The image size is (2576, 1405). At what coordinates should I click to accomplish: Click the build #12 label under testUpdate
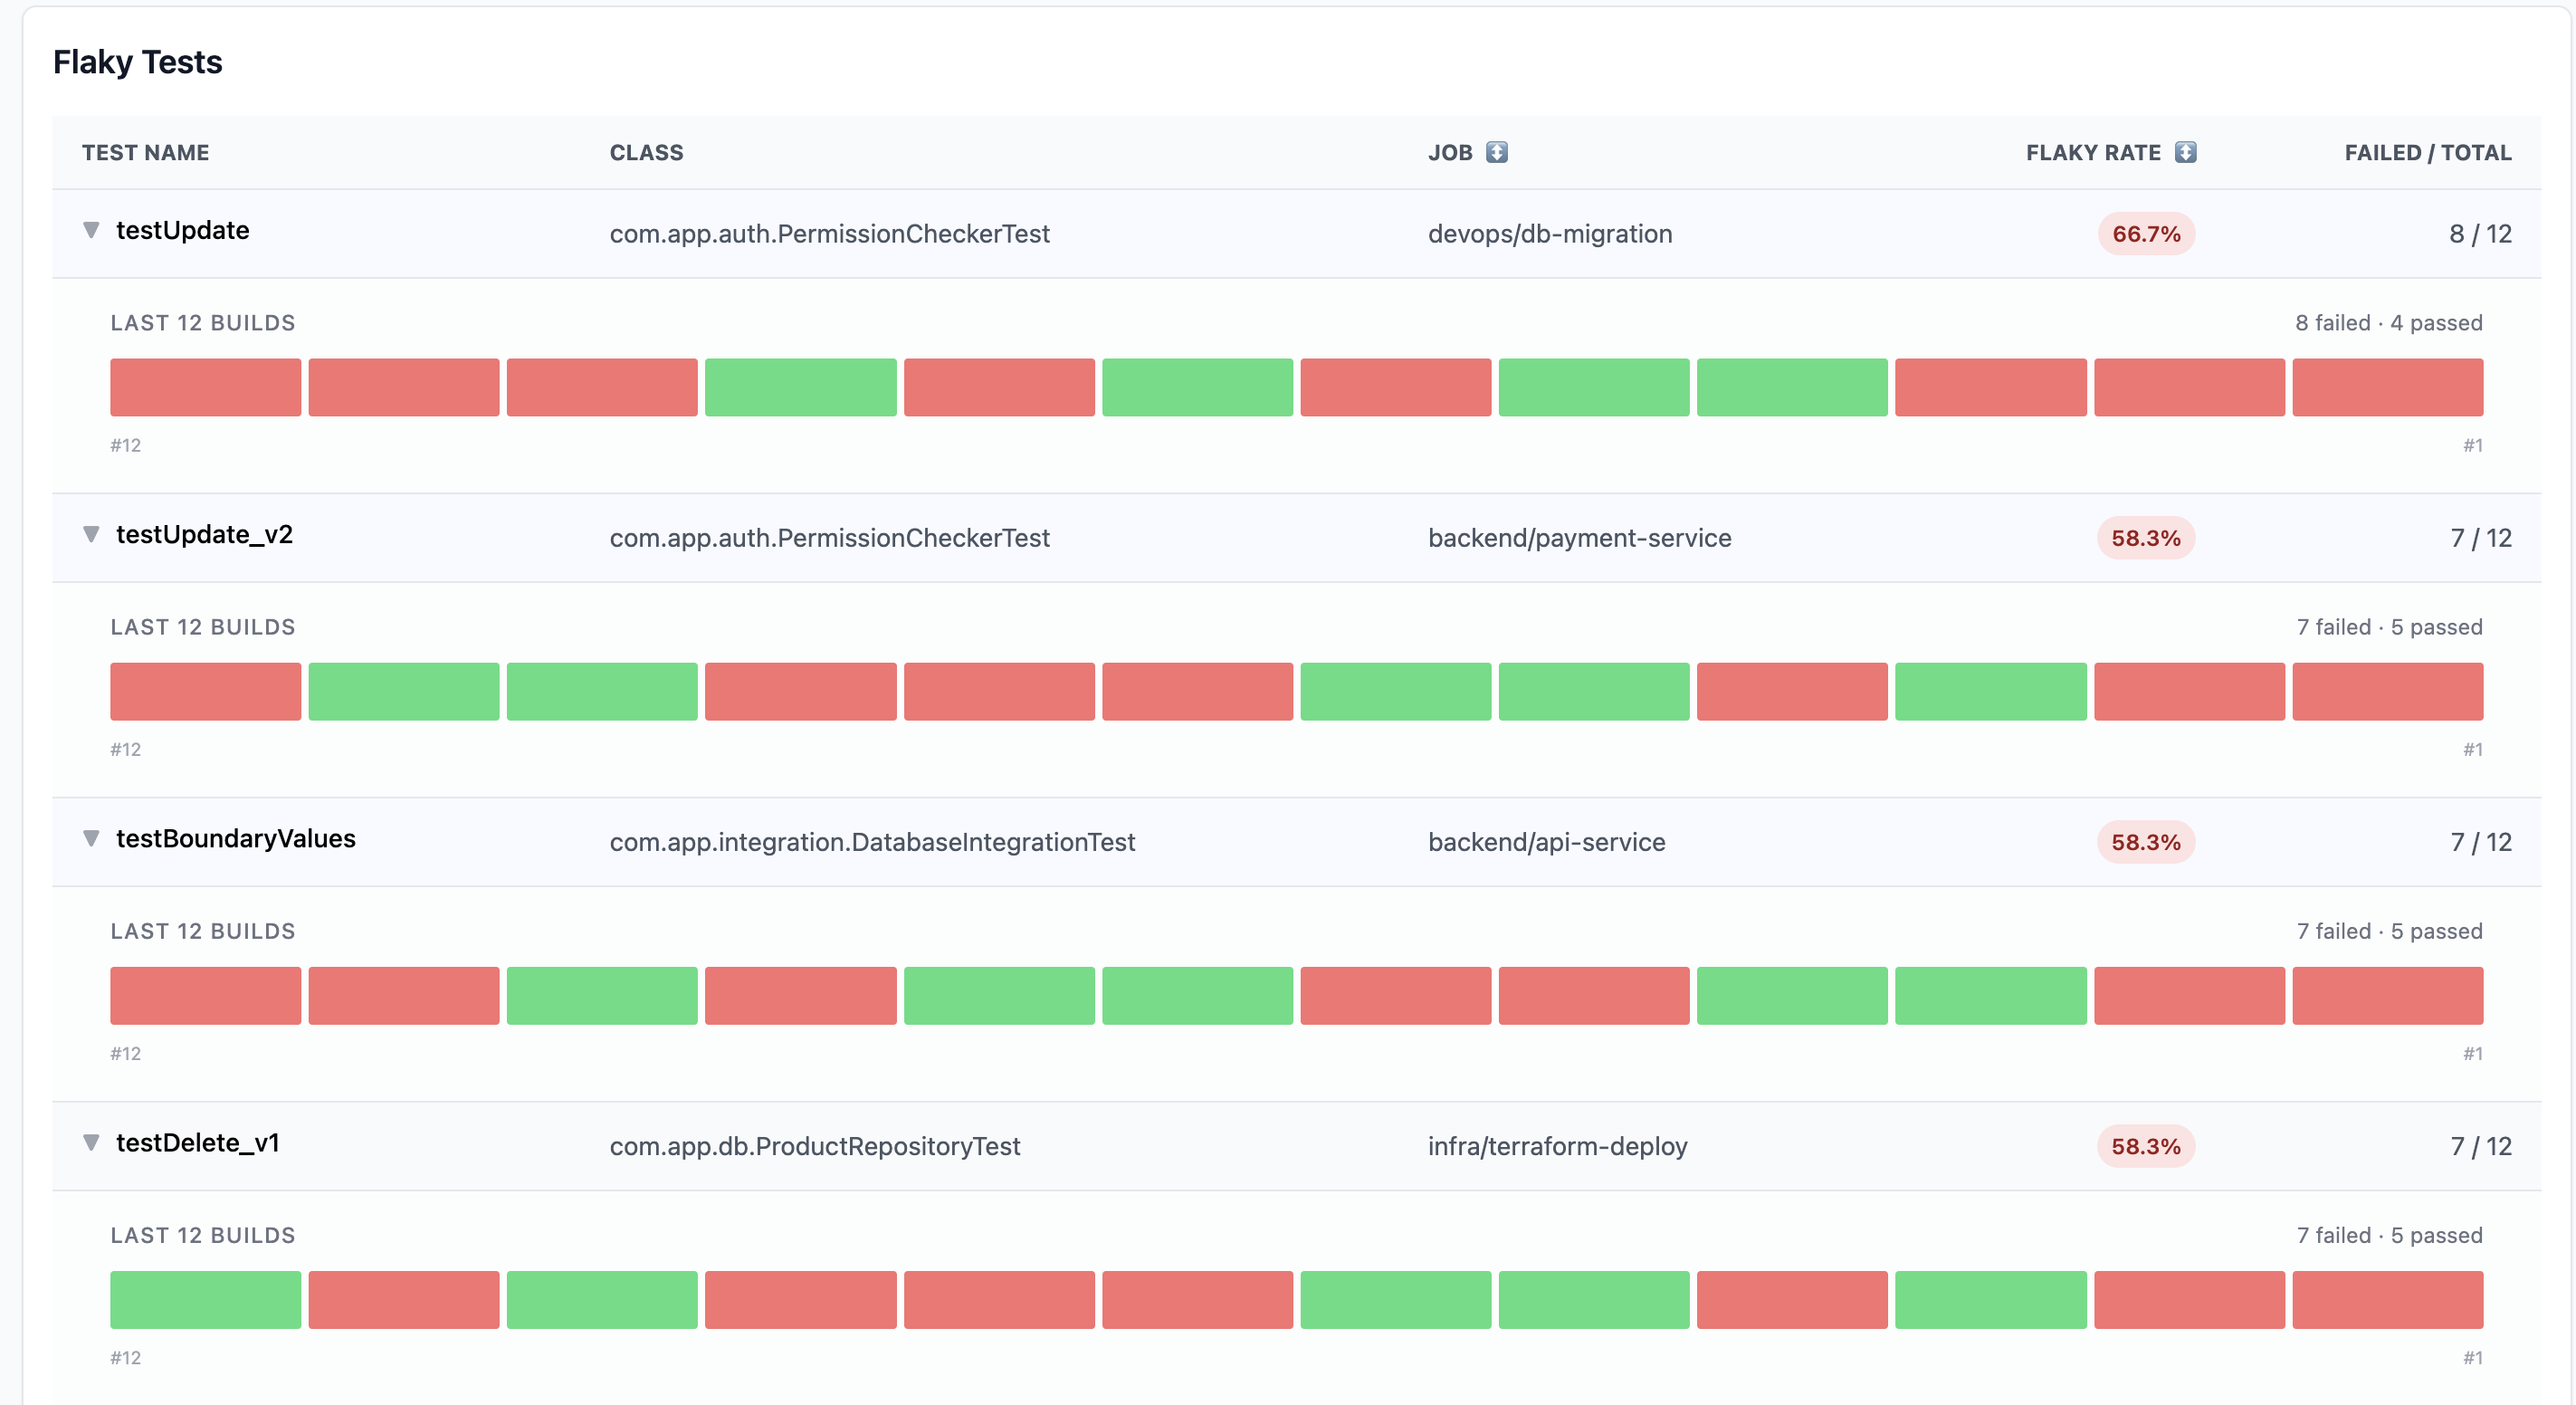[127, 446]
